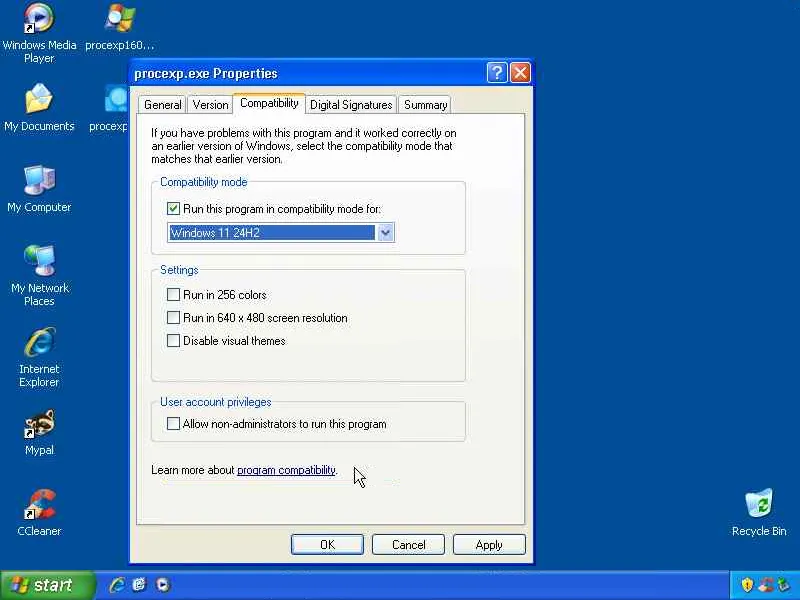Open the Recycle Bin

[759, 512]
